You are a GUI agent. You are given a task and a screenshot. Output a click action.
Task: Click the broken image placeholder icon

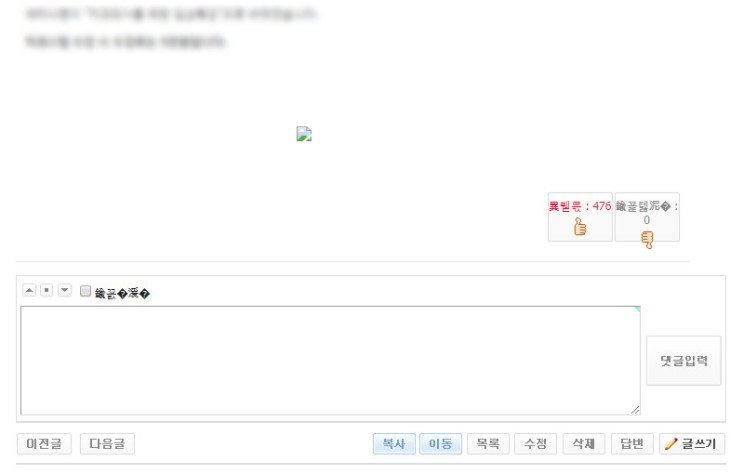pos(304,134)
